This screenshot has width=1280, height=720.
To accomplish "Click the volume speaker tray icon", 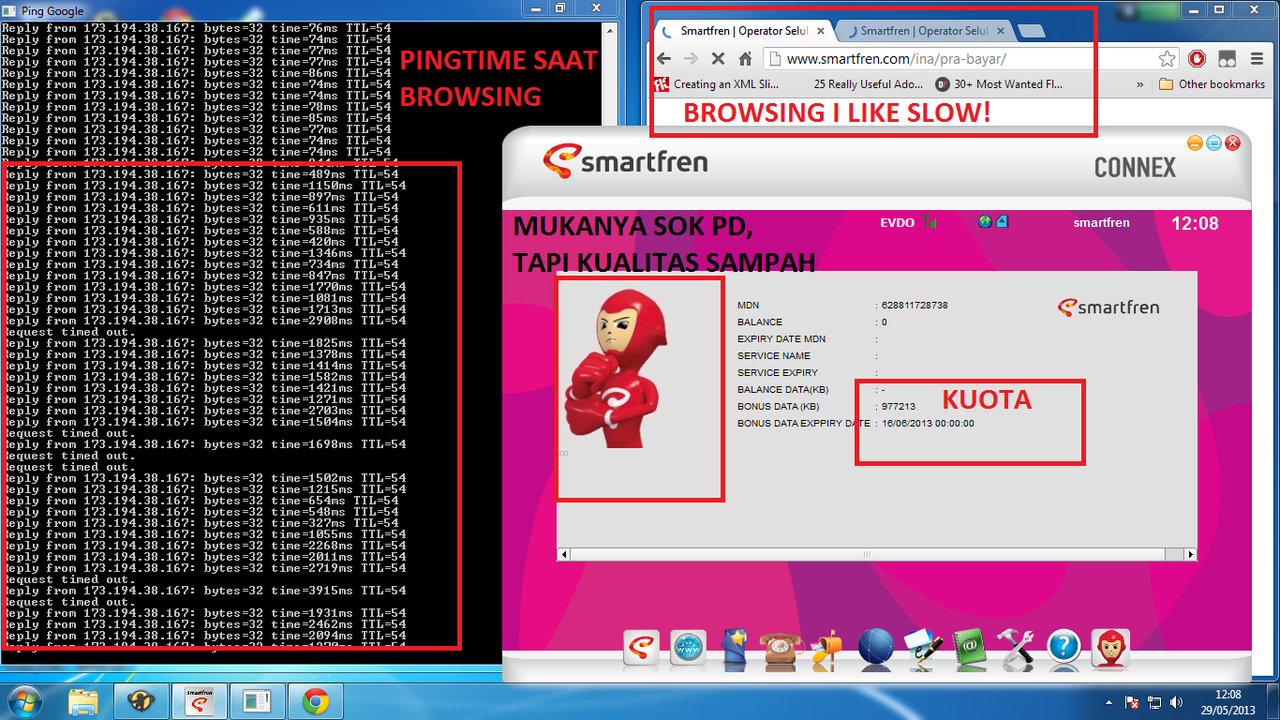I will coord(1175,702).
